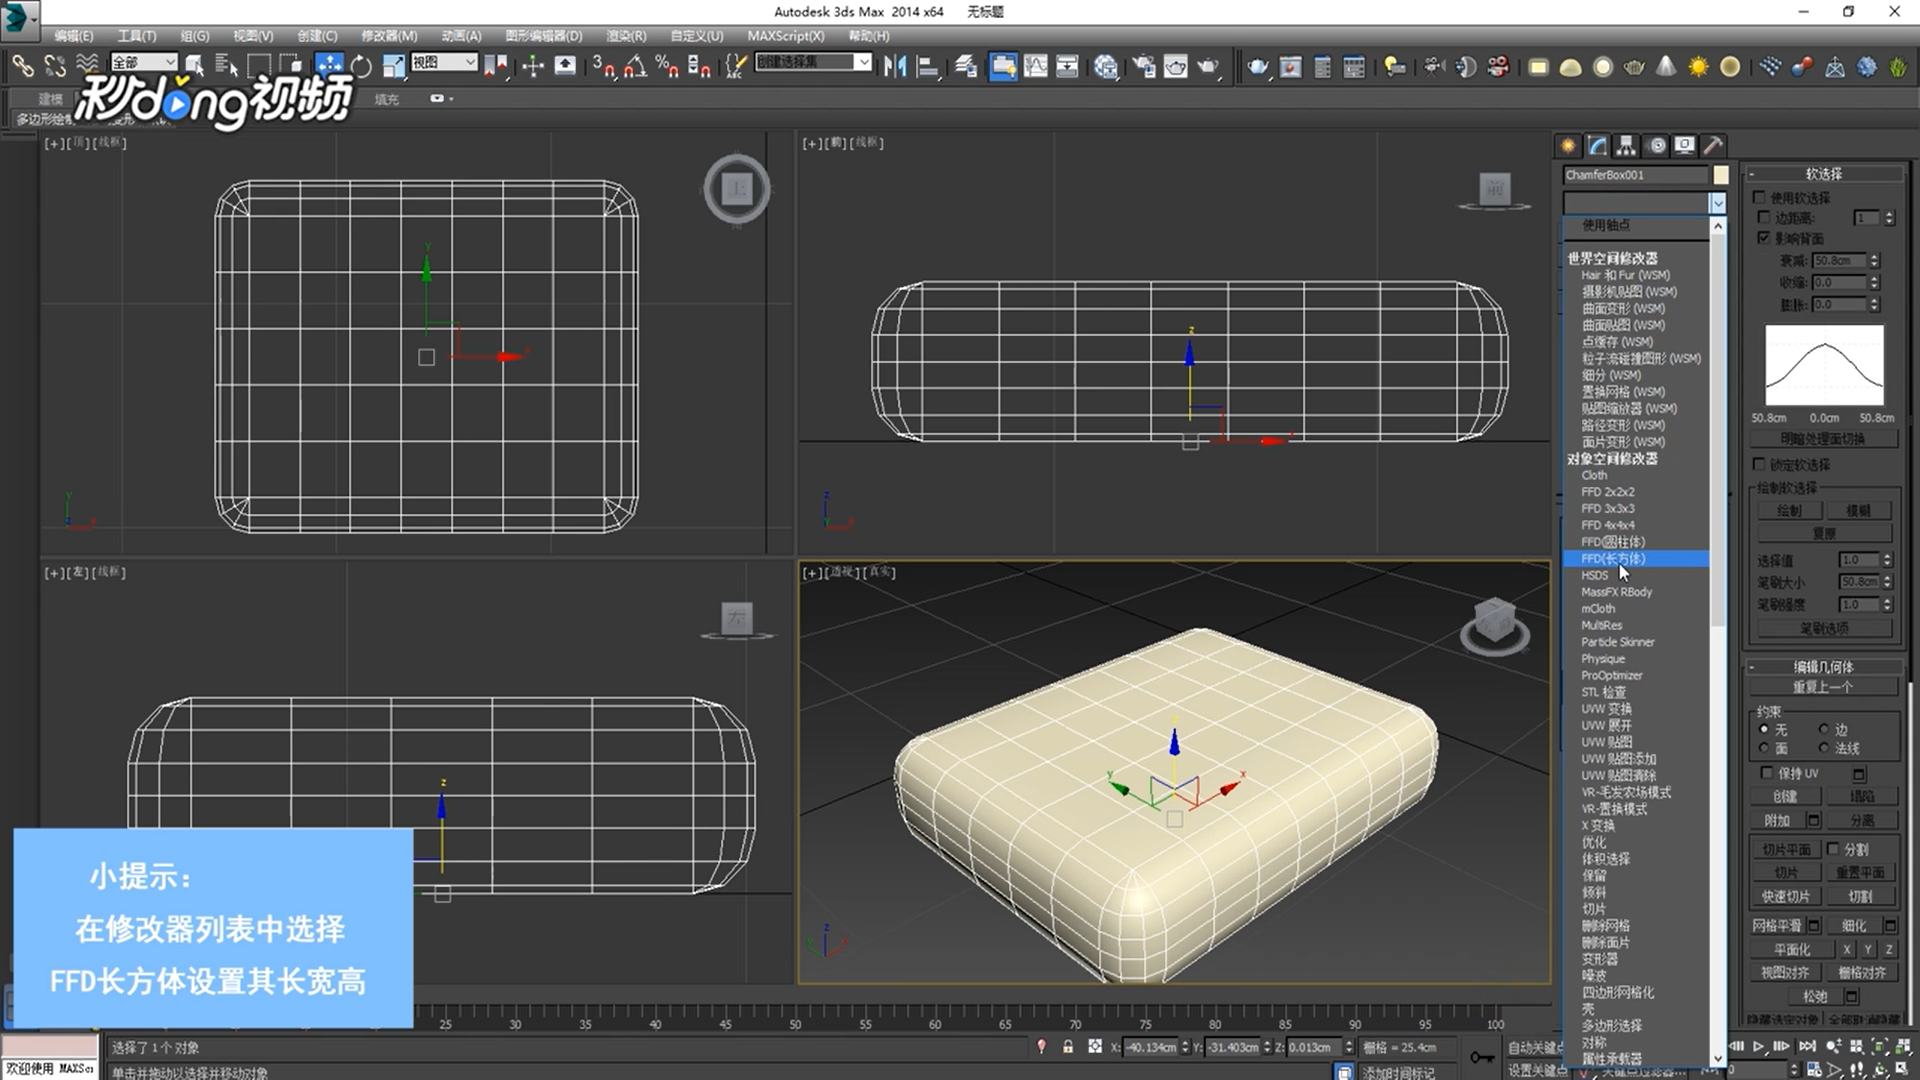This screenshot has width=1920, height=1080.
Task: Toggle the 边距离 checkbox
Action: pos(1764,217)
